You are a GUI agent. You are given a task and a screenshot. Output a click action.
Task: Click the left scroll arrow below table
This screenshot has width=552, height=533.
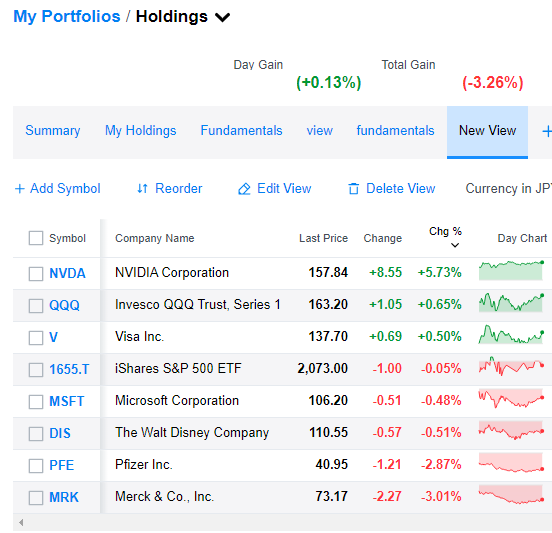click(21, 522)
